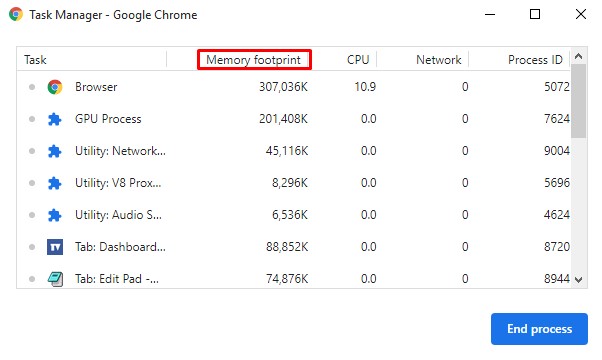Maximize the Task Manager window
Screen dimensions: 602x360
click(x=535, y=14)
